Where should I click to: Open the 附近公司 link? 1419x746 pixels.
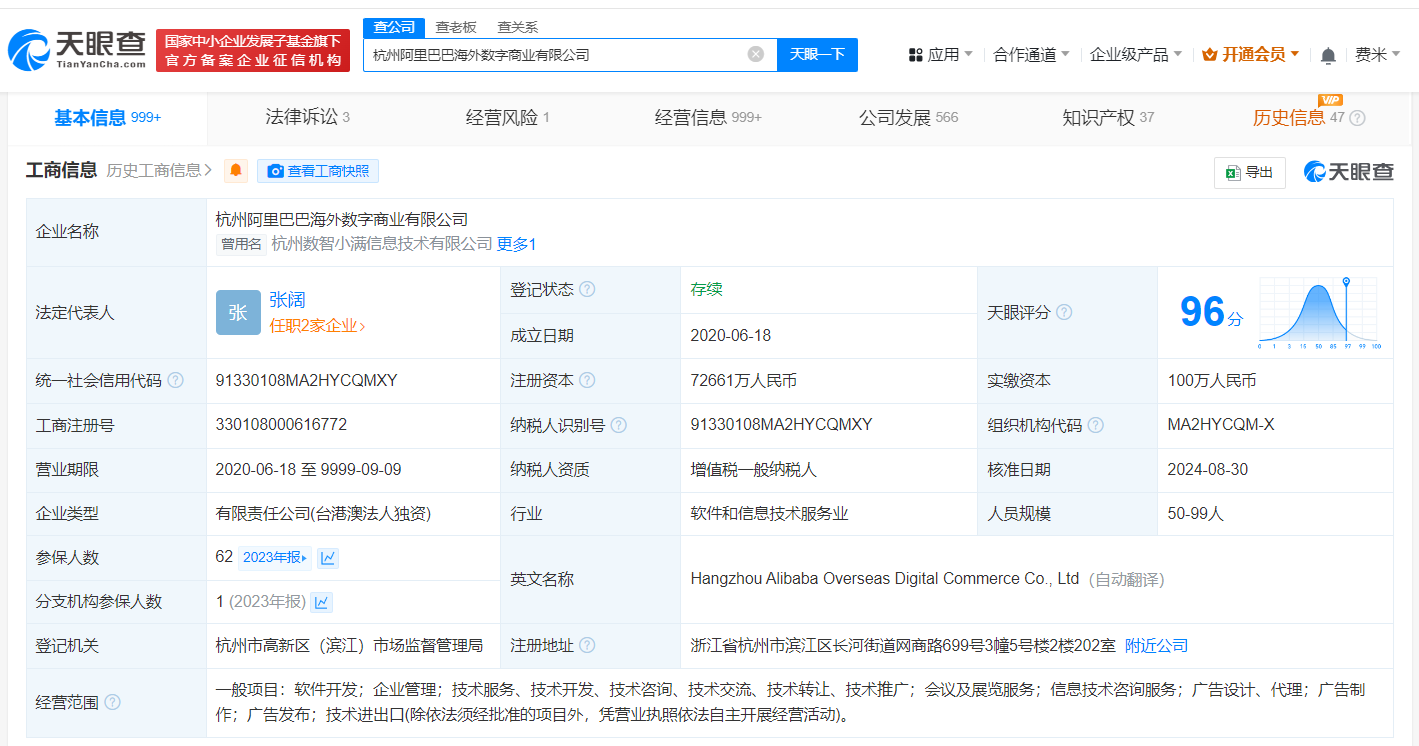coord(1155,645)
